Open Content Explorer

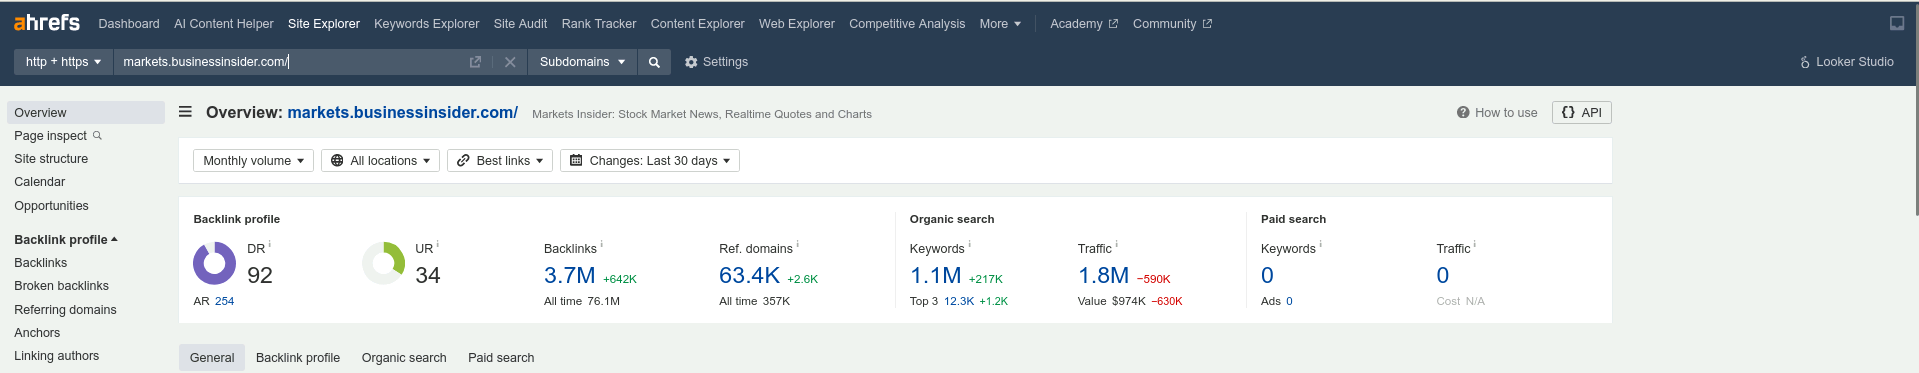(x=697, y=23)
